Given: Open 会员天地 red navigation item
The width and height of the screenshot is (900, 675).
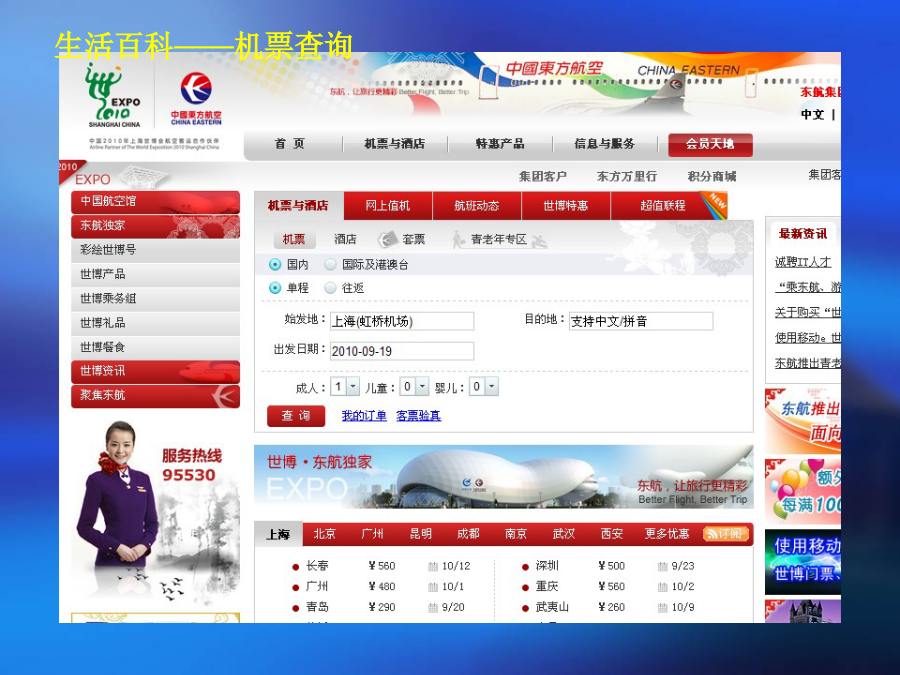Looking at the screenshot, I should point(710,145).
